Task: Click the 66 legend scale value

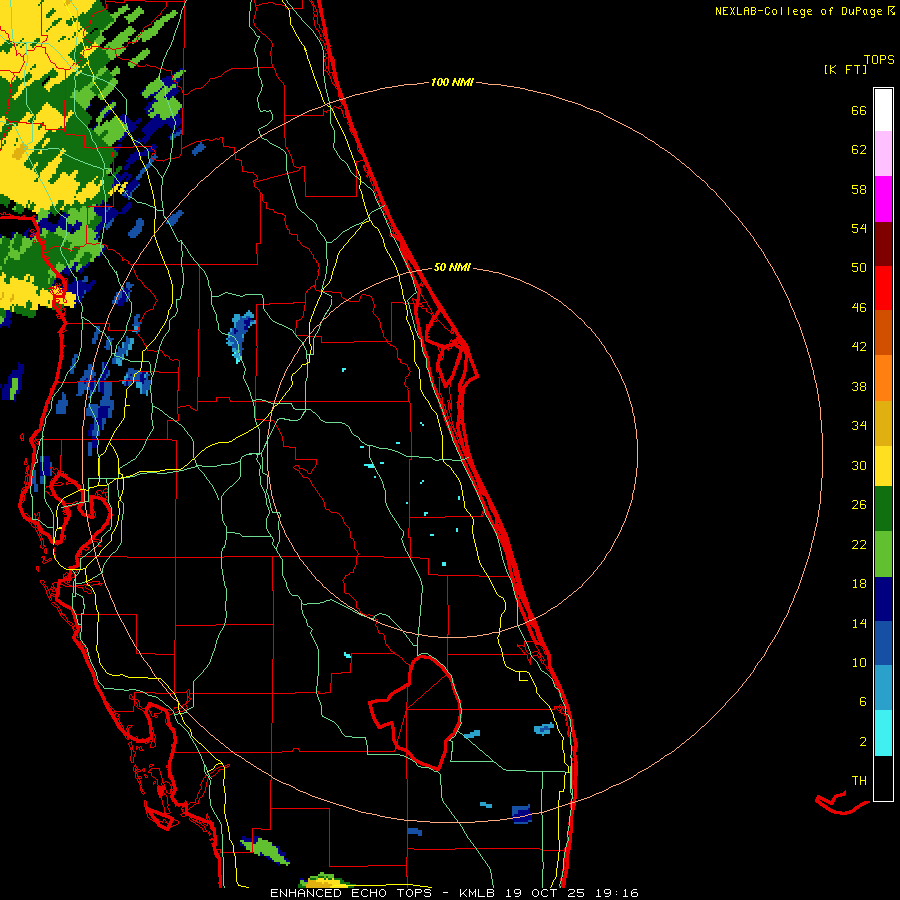Action: [x=859, y=111]
